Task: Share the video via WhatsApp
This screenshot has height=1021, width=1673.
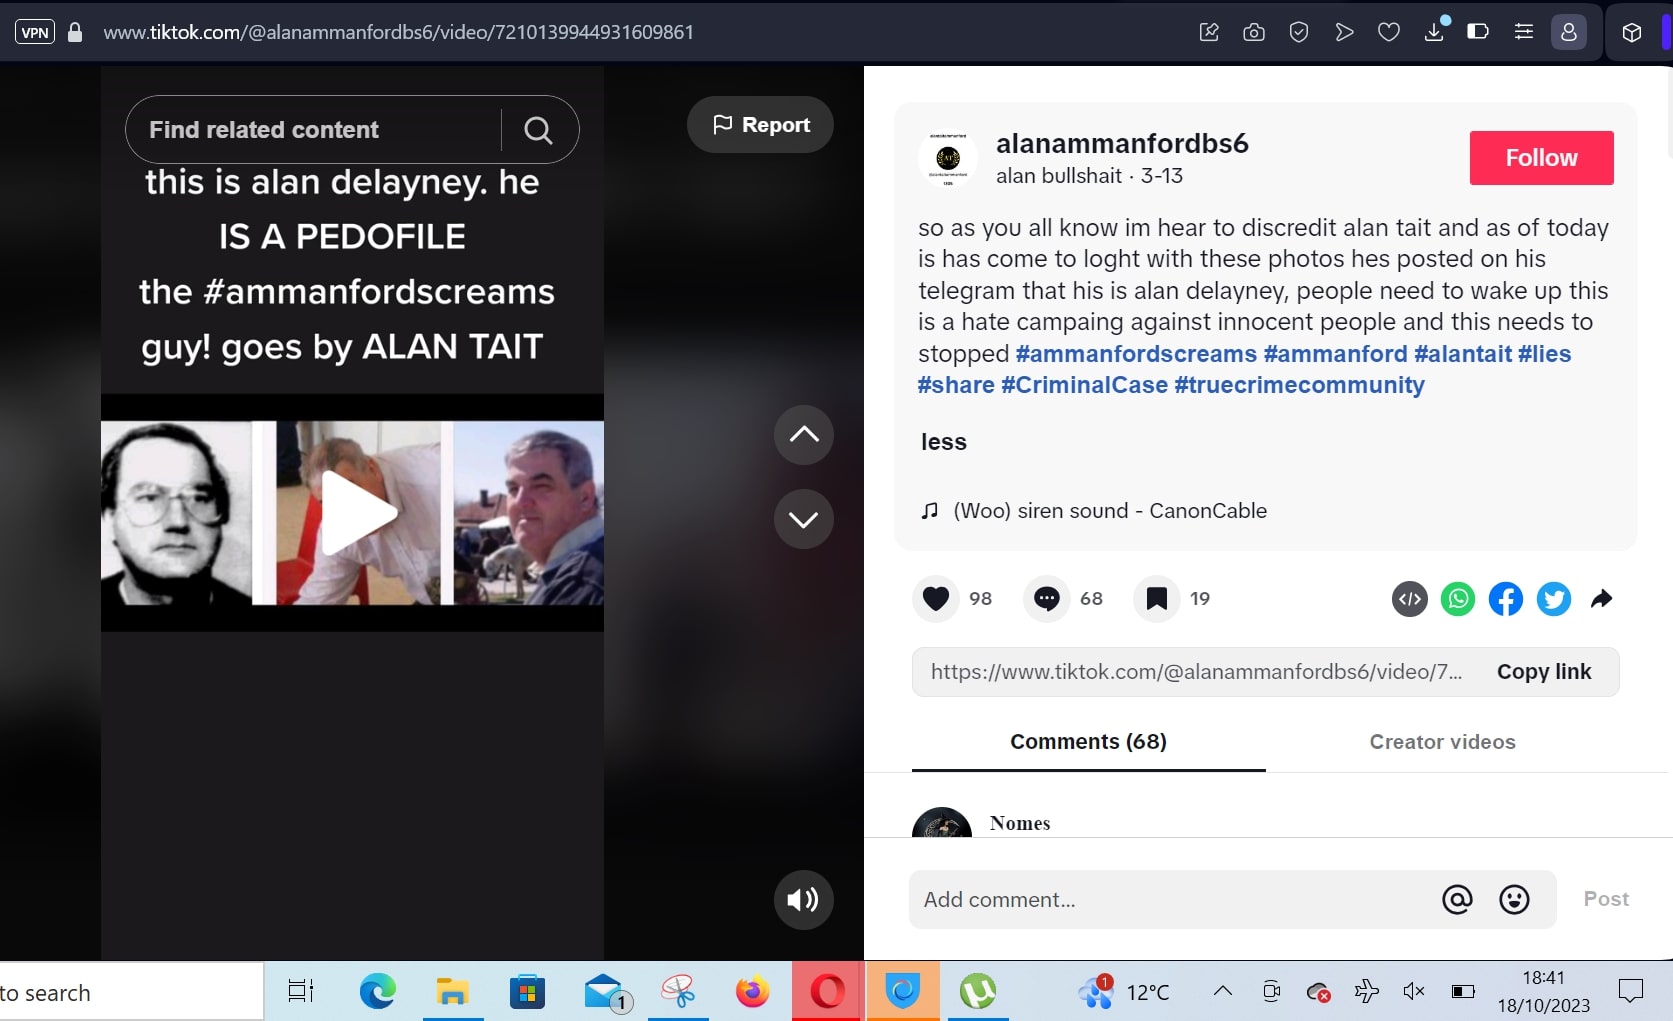Action: click(x=1458, y=599)
